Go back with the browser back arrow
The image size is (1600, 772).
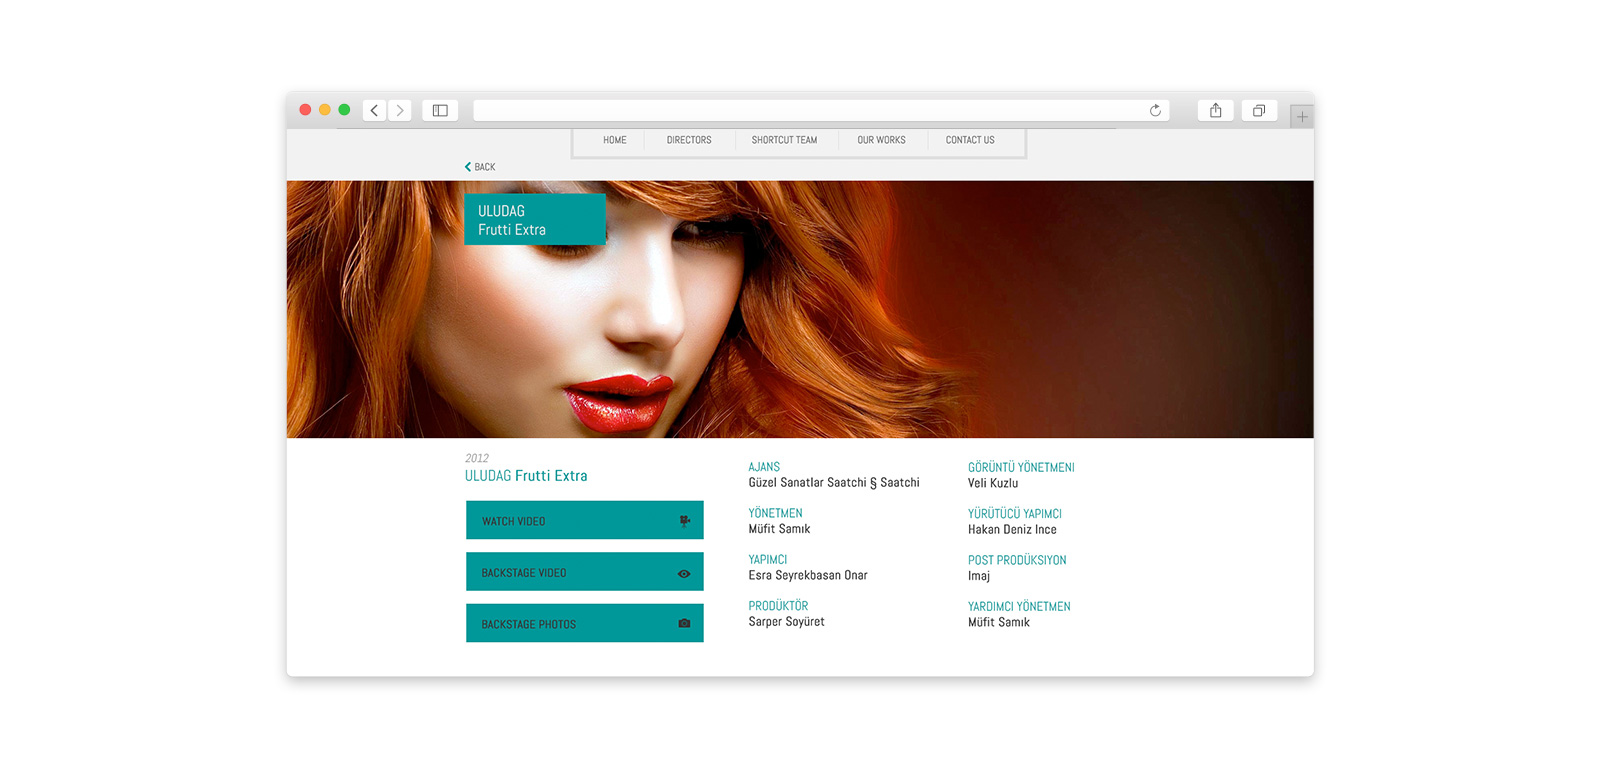point(374,110)
